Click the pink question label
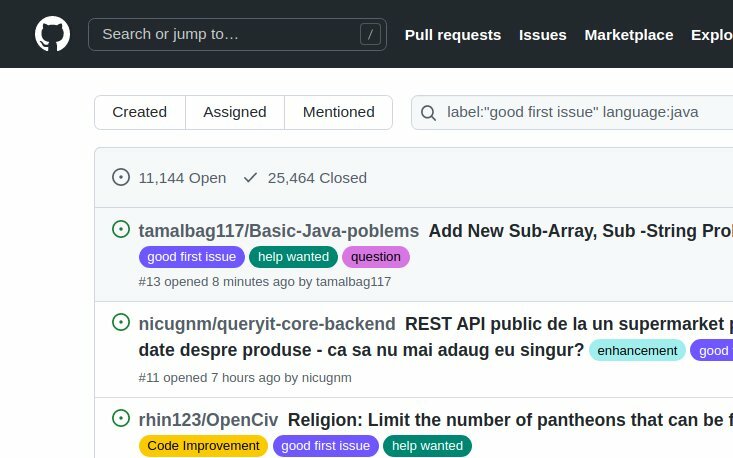733x458 pixels. pos(376,257)
